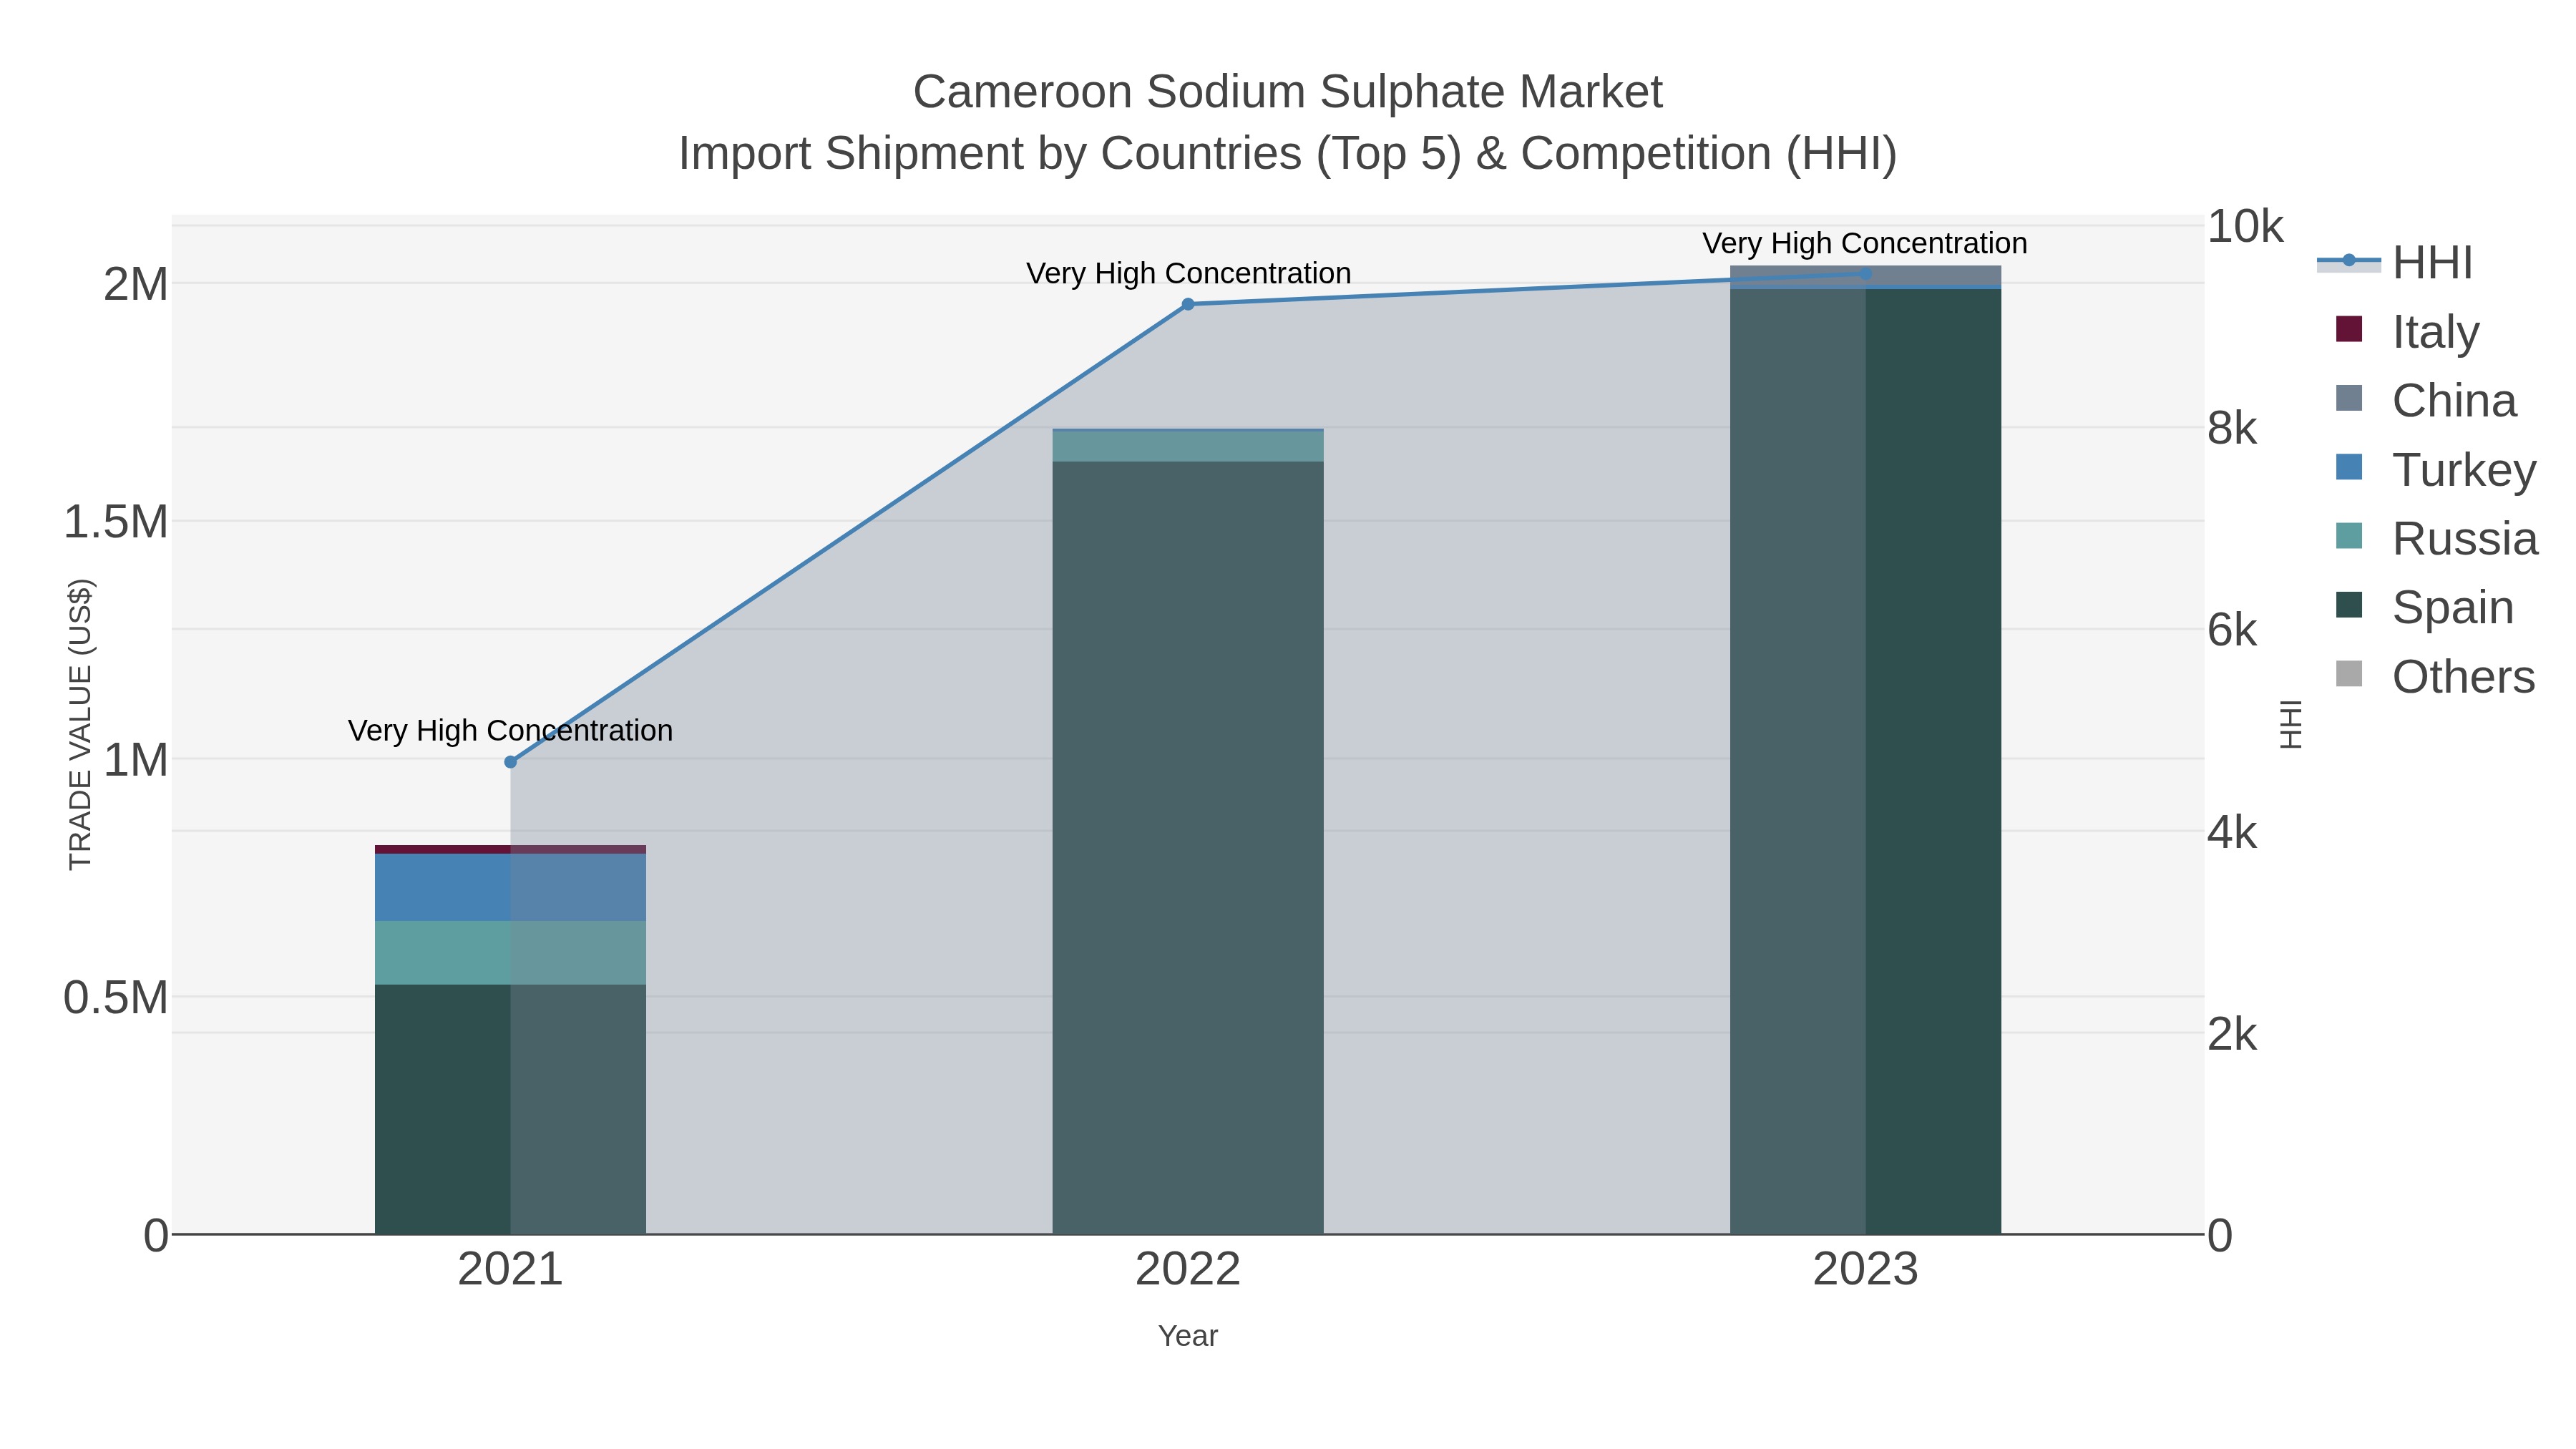
Task: Click the 8k right axis tick label
Action: (2232, 428)
